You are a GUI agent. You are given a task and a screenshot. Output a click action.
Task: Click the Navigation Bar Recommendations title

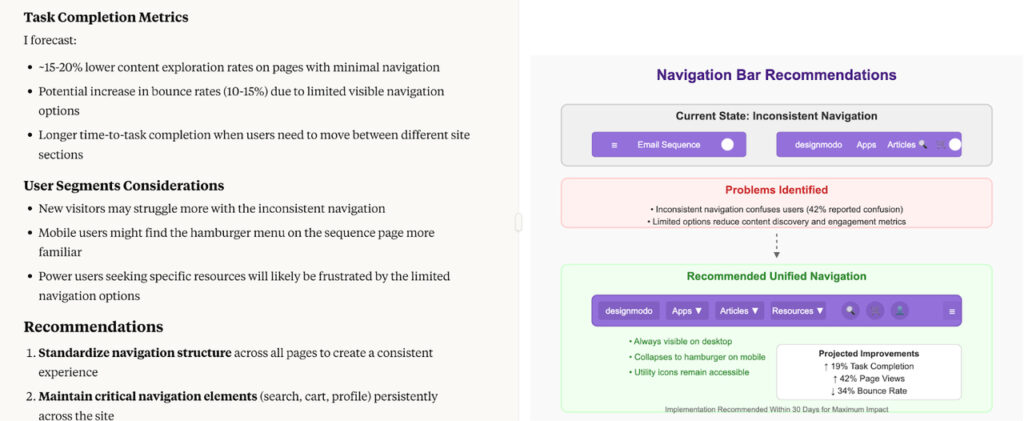pyautogui.click(x=776, y=75)
